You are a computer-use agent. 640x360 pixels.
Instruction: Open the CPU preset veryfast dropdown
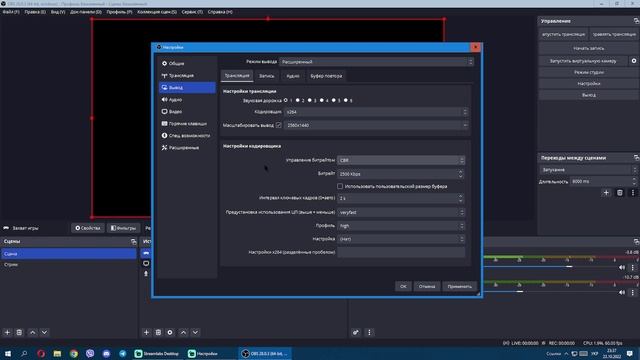[x=401, y=212]
